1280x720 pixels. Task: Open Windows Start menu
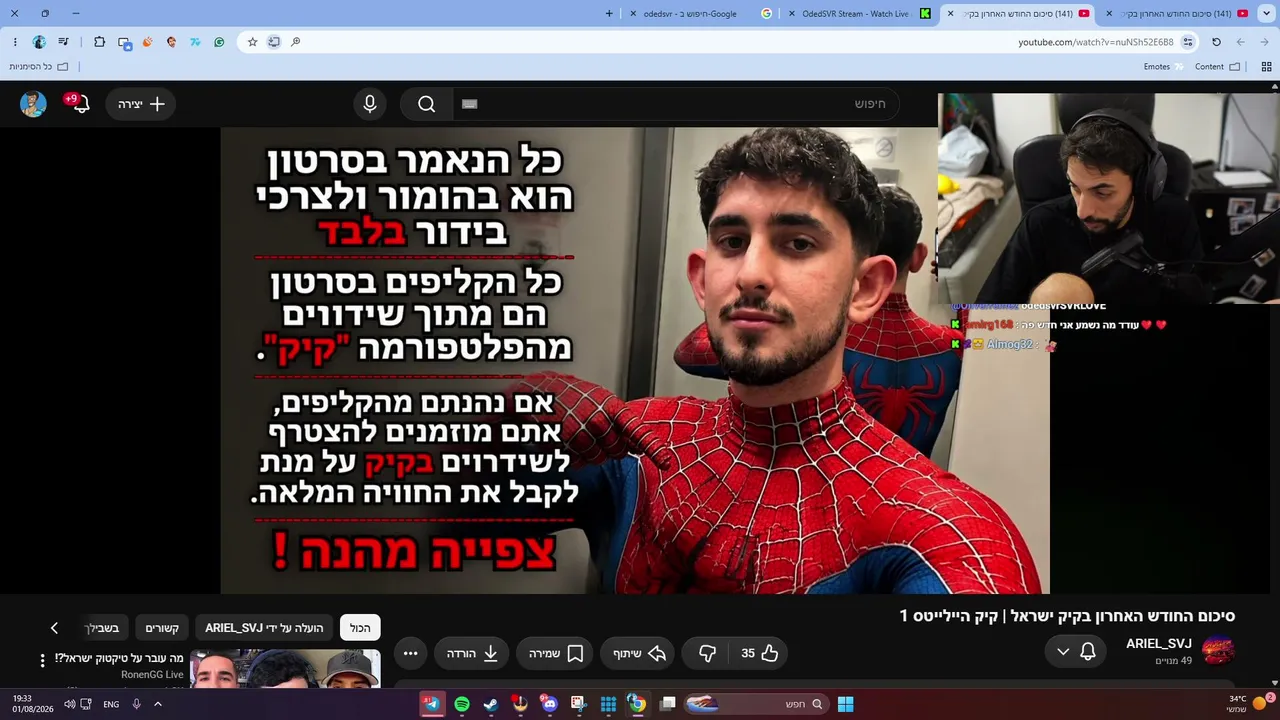point(845,704)
